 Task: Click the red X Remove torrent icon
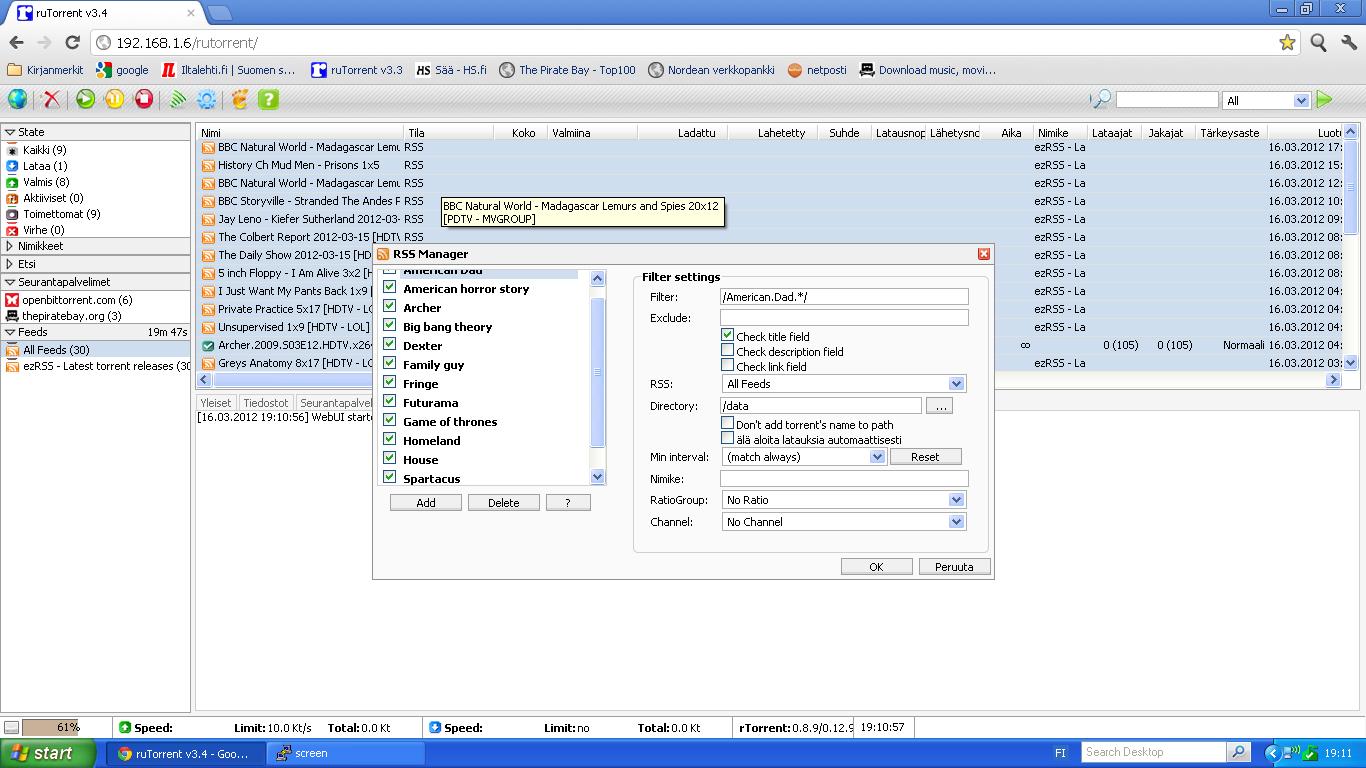pos(51,99)
